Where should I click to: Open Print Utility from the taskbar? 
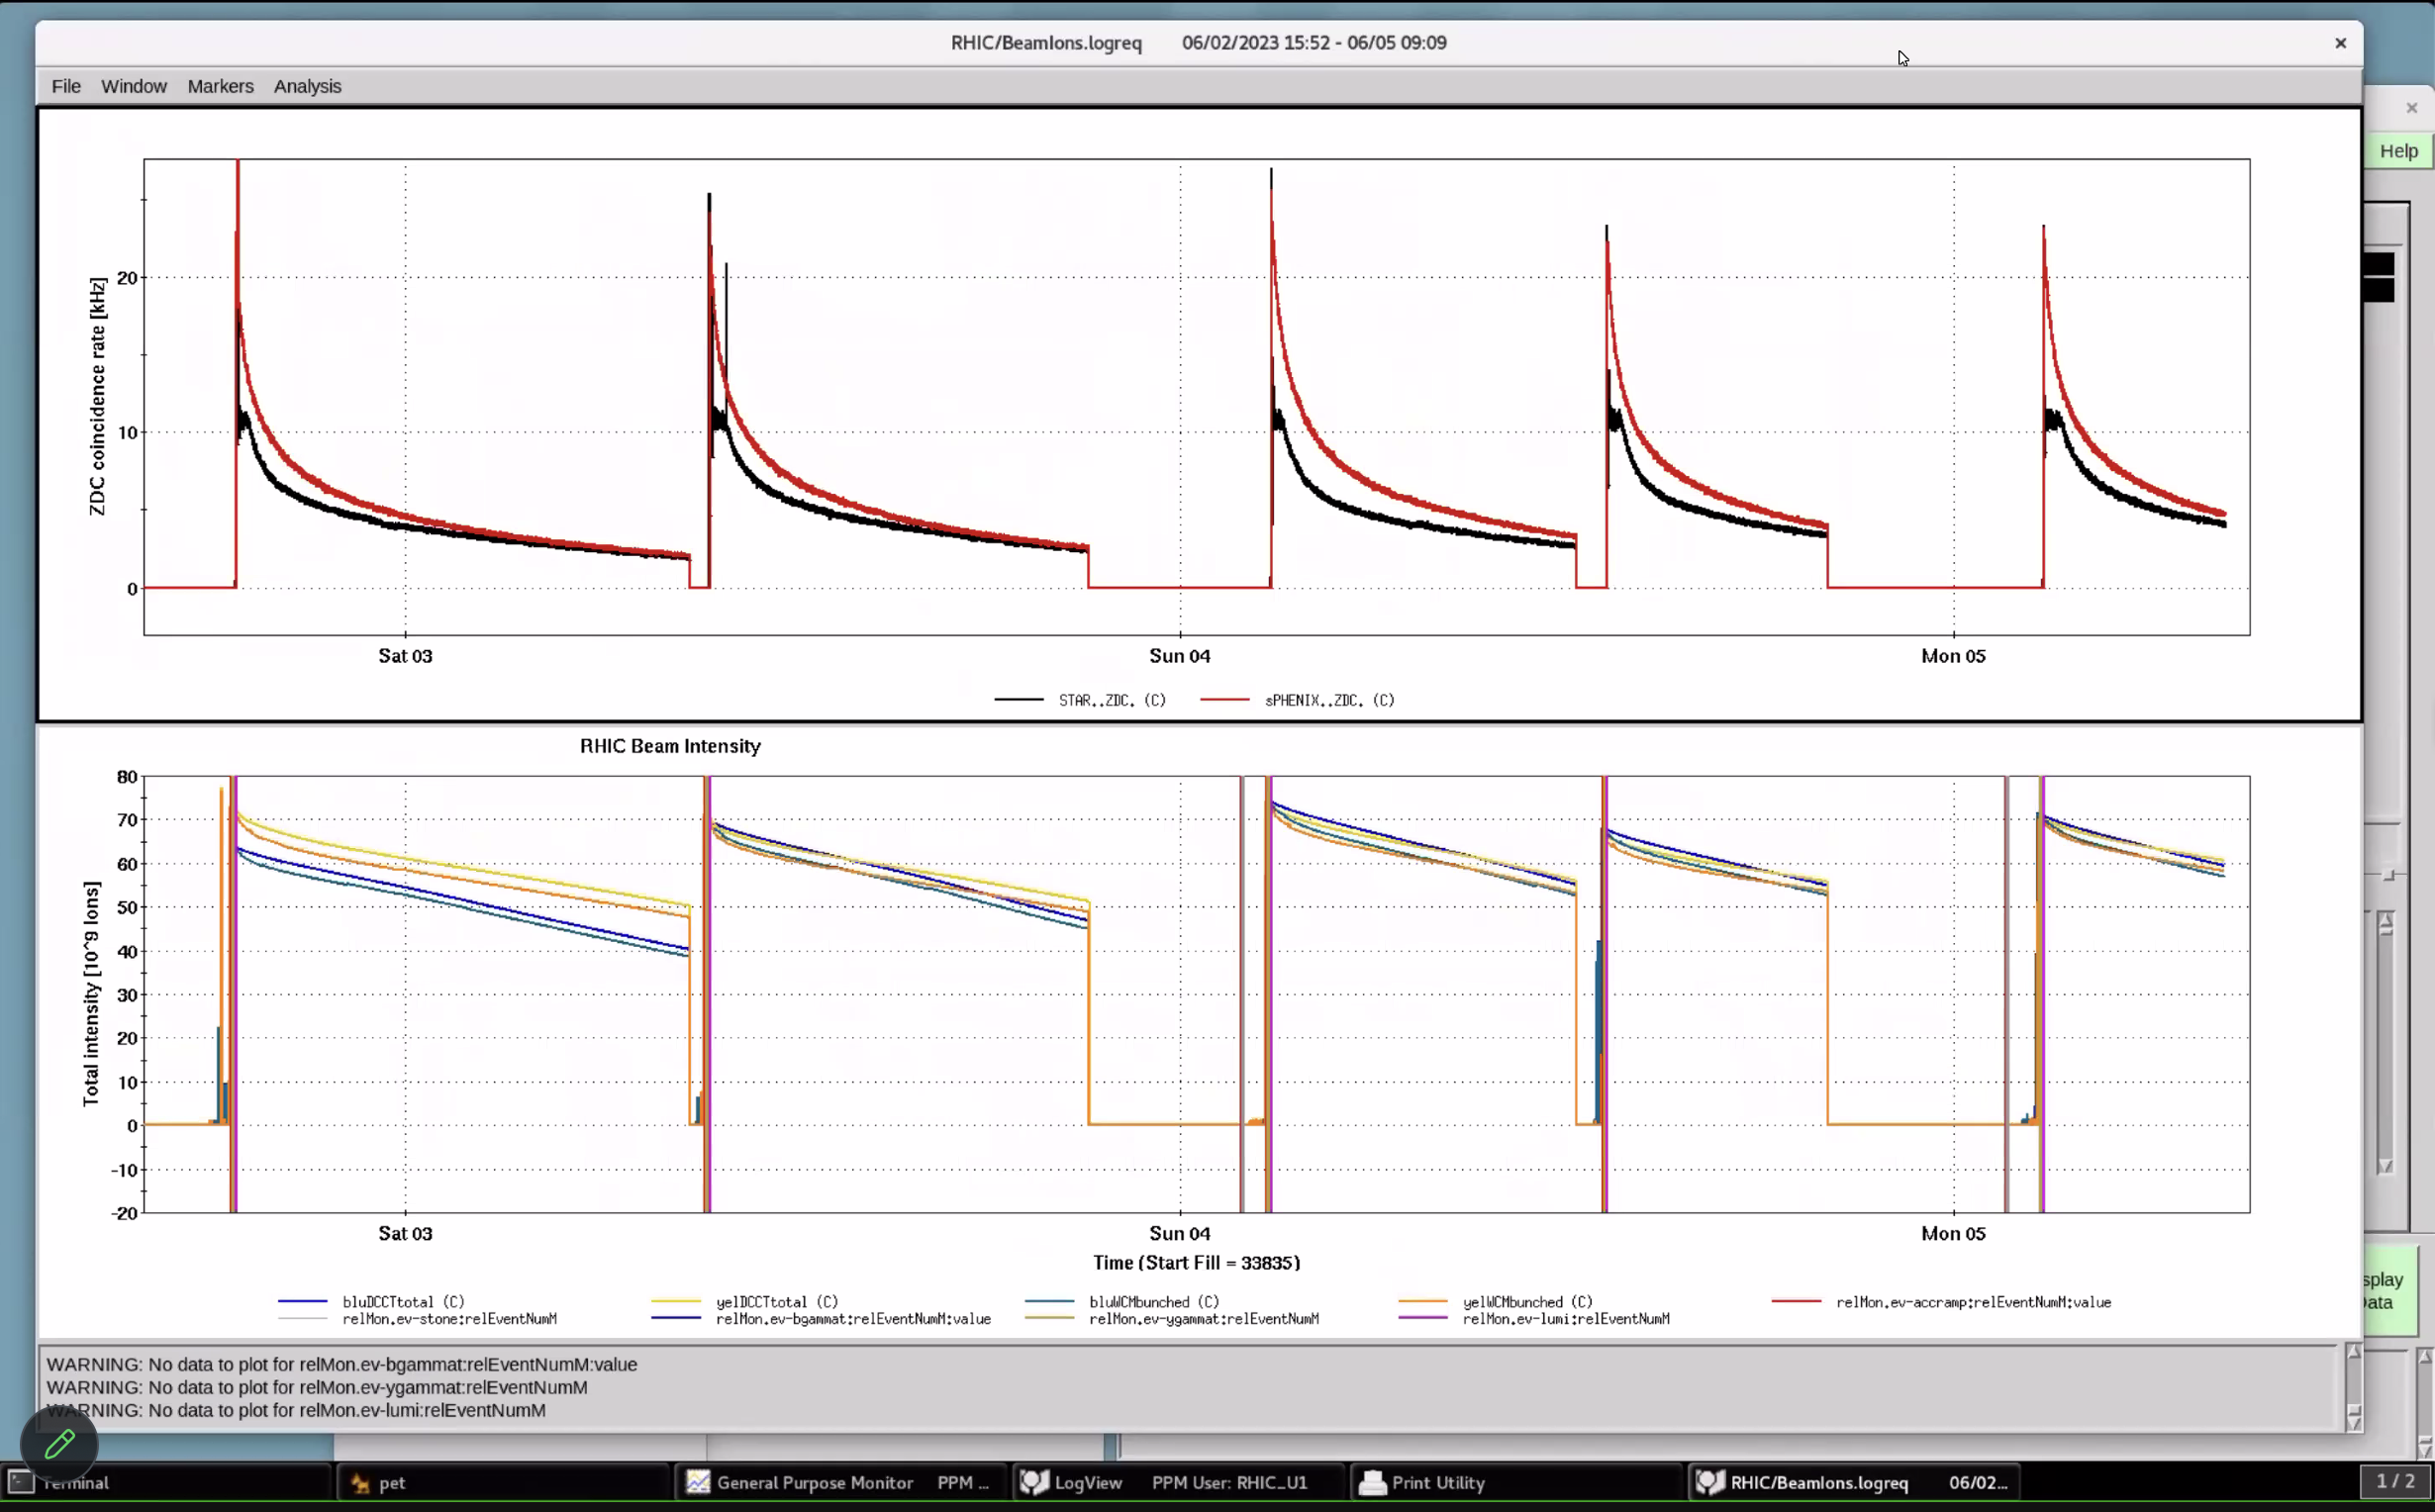(x=1515, y=1482)
